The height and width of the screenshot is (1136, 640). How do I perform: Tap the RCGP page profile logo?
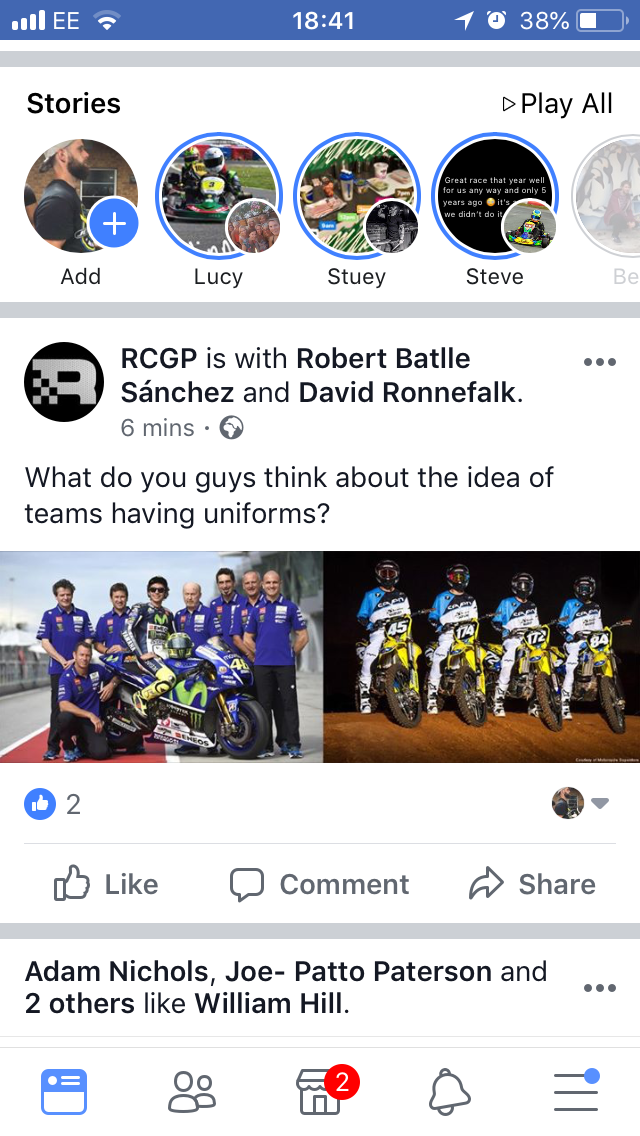(64, 382)
